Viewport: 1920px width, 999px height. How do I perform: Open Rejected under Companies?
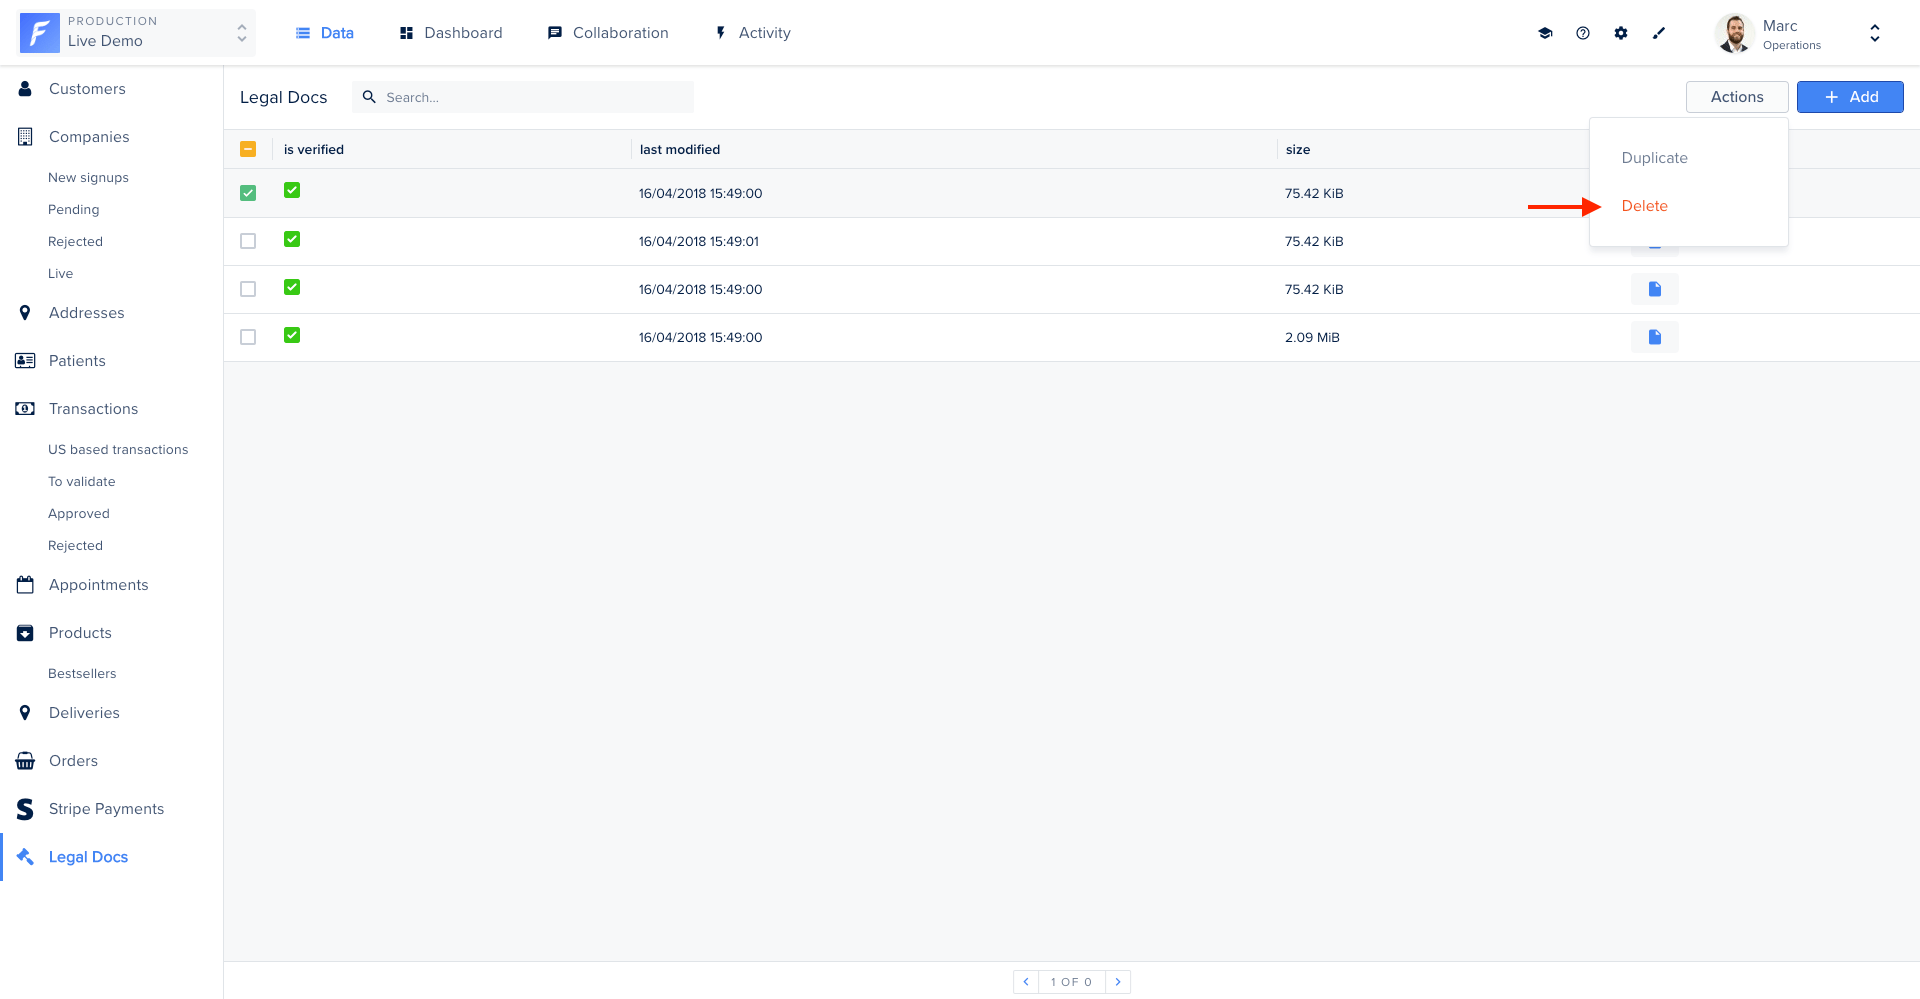click(75, 241)
